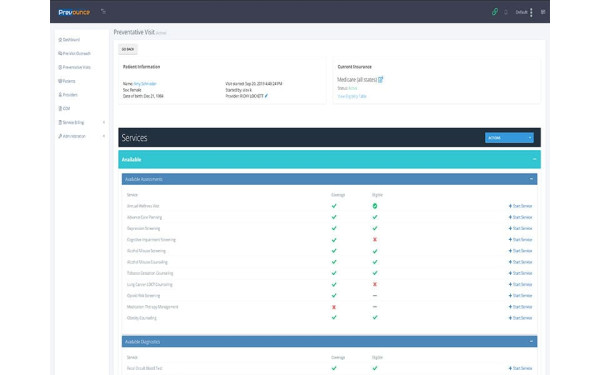Click Tobacco Cessation Counseling coverage checkmark
The height and width of the screenshot is (375, 600).
coord(334,273)
